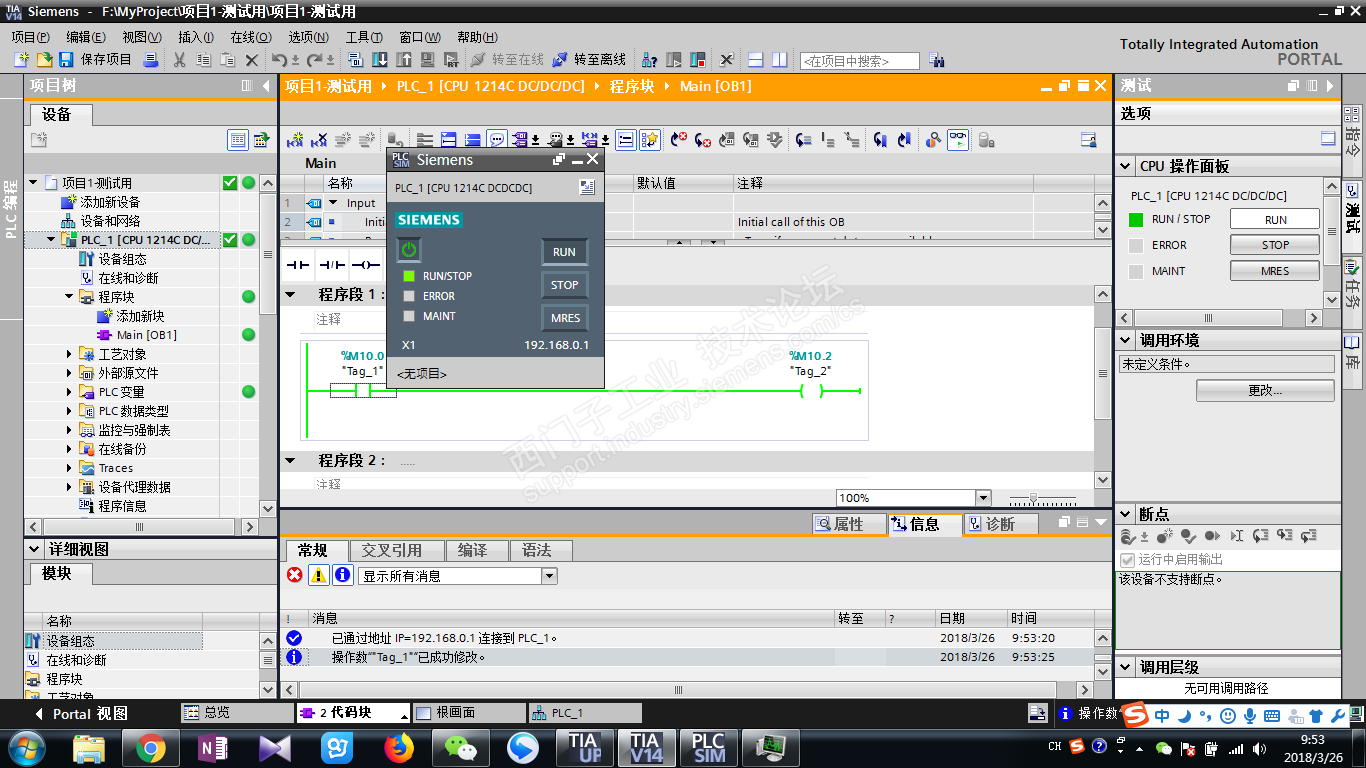Toggle network comments speech-bubble icon
This screenshot has height=768, width=1366.
click(x=496, y=140)
